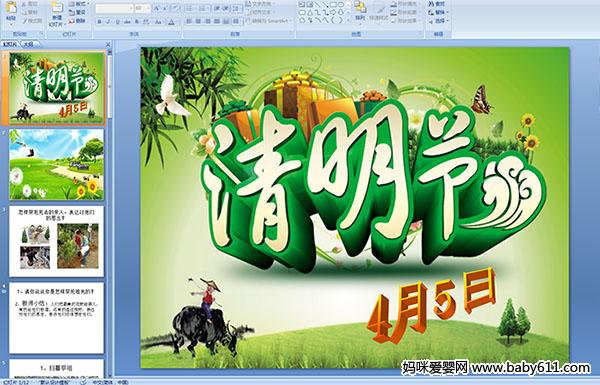Switch to the Slides pane tab

coord(10,44)
